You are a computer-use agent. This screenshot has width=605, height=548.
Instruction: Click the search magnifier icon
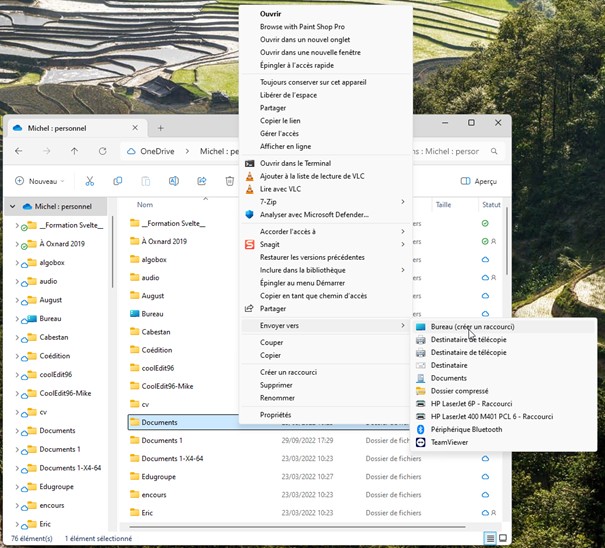tap(494, 151)
